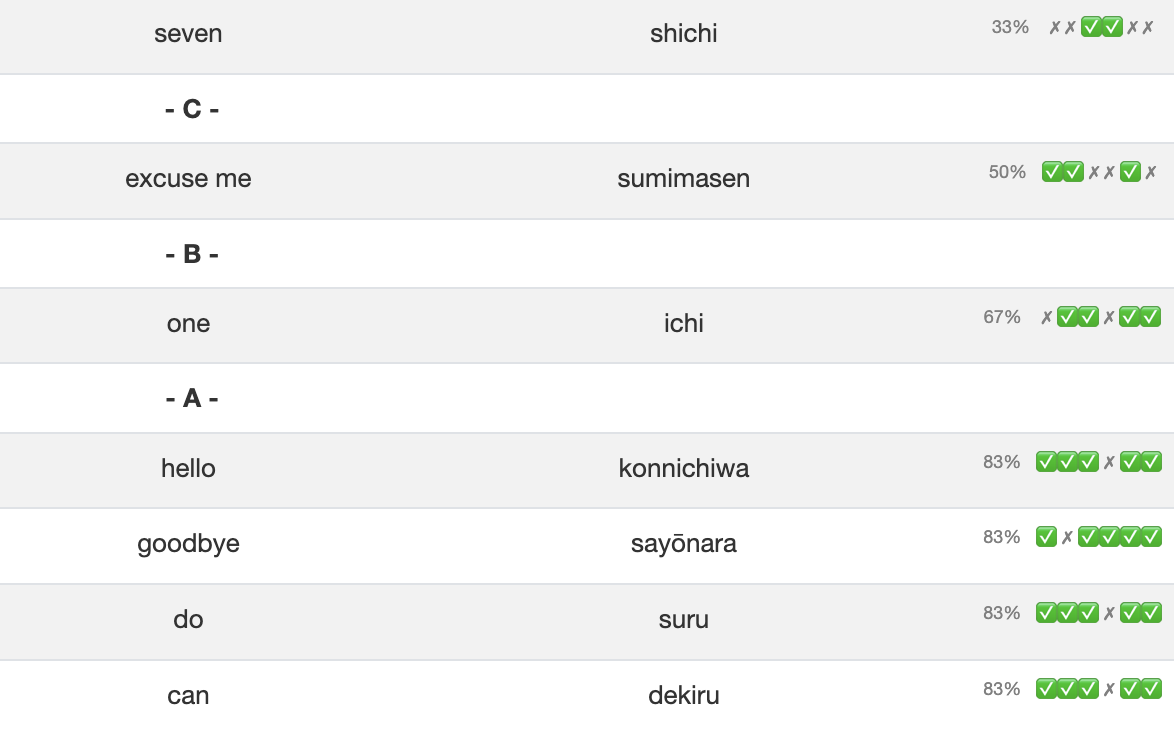The image size is (1174, 734).
Task: Select the '- A -' grade header
Action: coord(192,399)
